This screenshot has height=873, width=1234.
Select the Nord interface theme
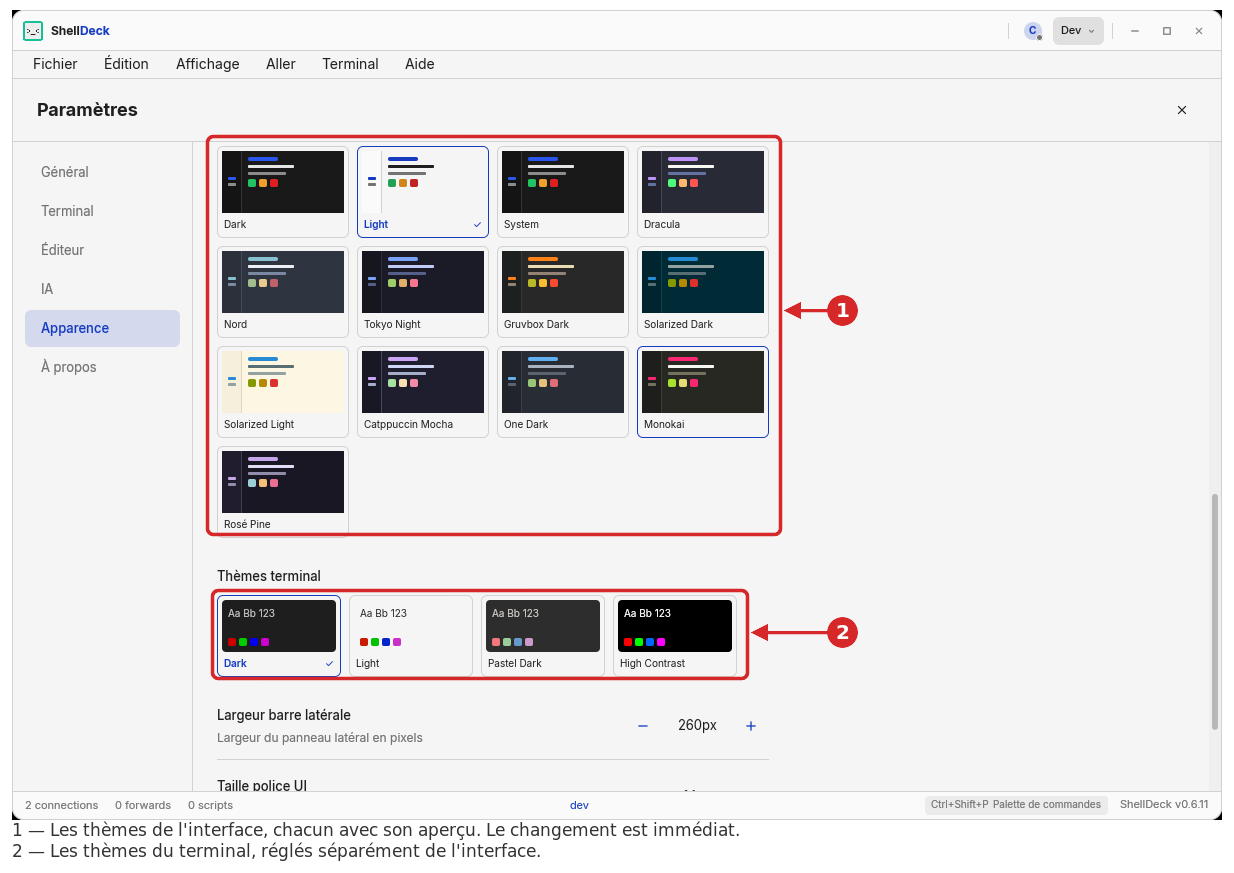[x=283, y=292]
